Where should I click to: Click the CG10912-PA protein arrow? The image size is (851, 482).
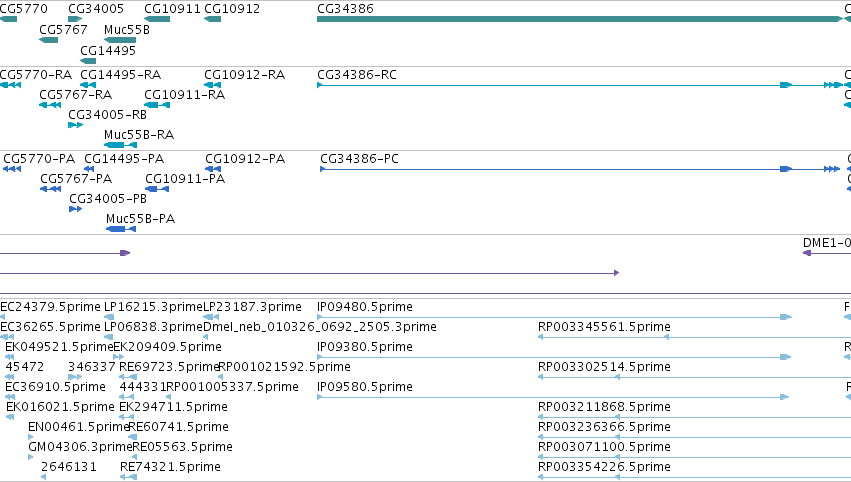point(213,169)
